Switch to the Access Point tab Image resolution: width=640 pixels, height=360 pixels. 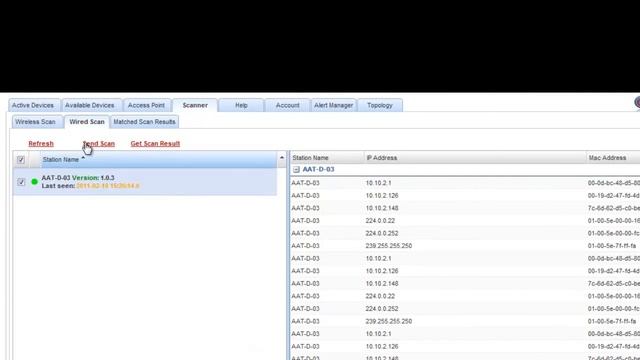(146, 105)
